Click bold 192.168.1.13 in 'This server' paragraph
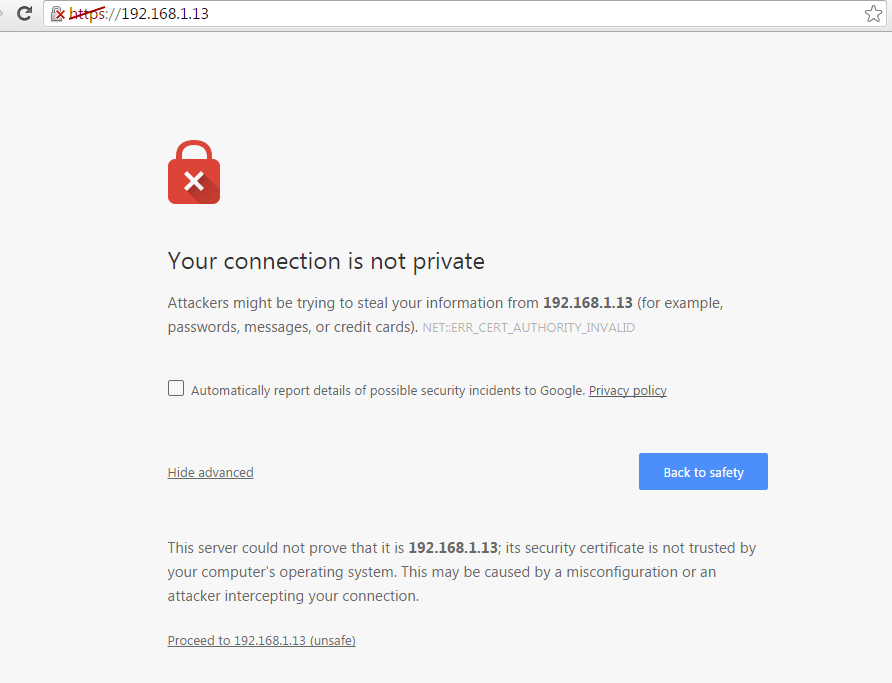 pos(452,548)
